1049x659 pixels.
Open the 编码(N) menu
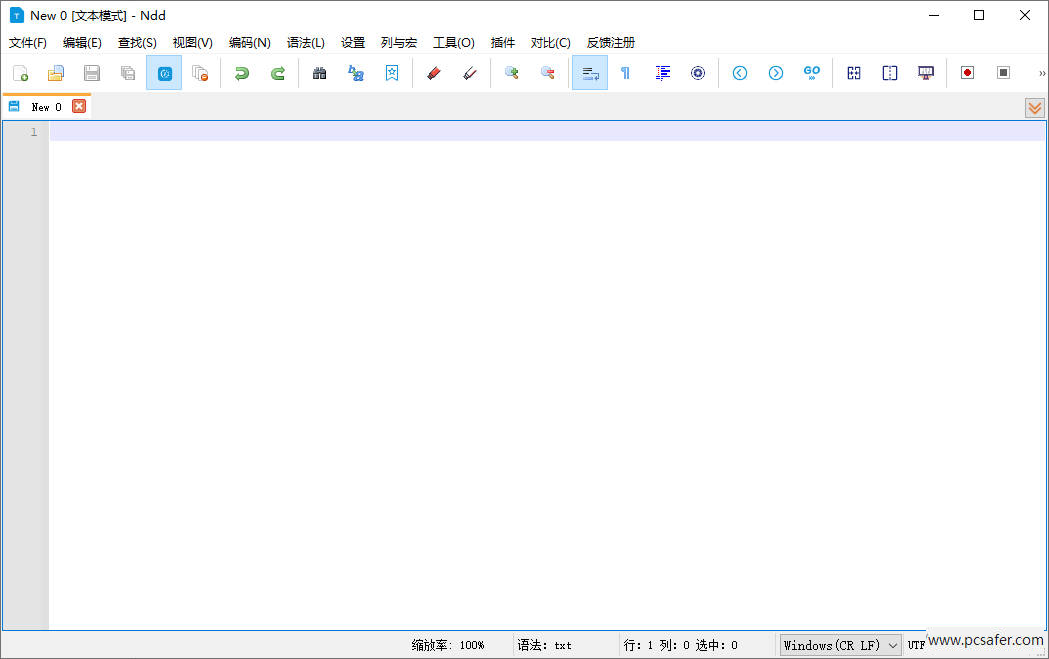point(249,43)
